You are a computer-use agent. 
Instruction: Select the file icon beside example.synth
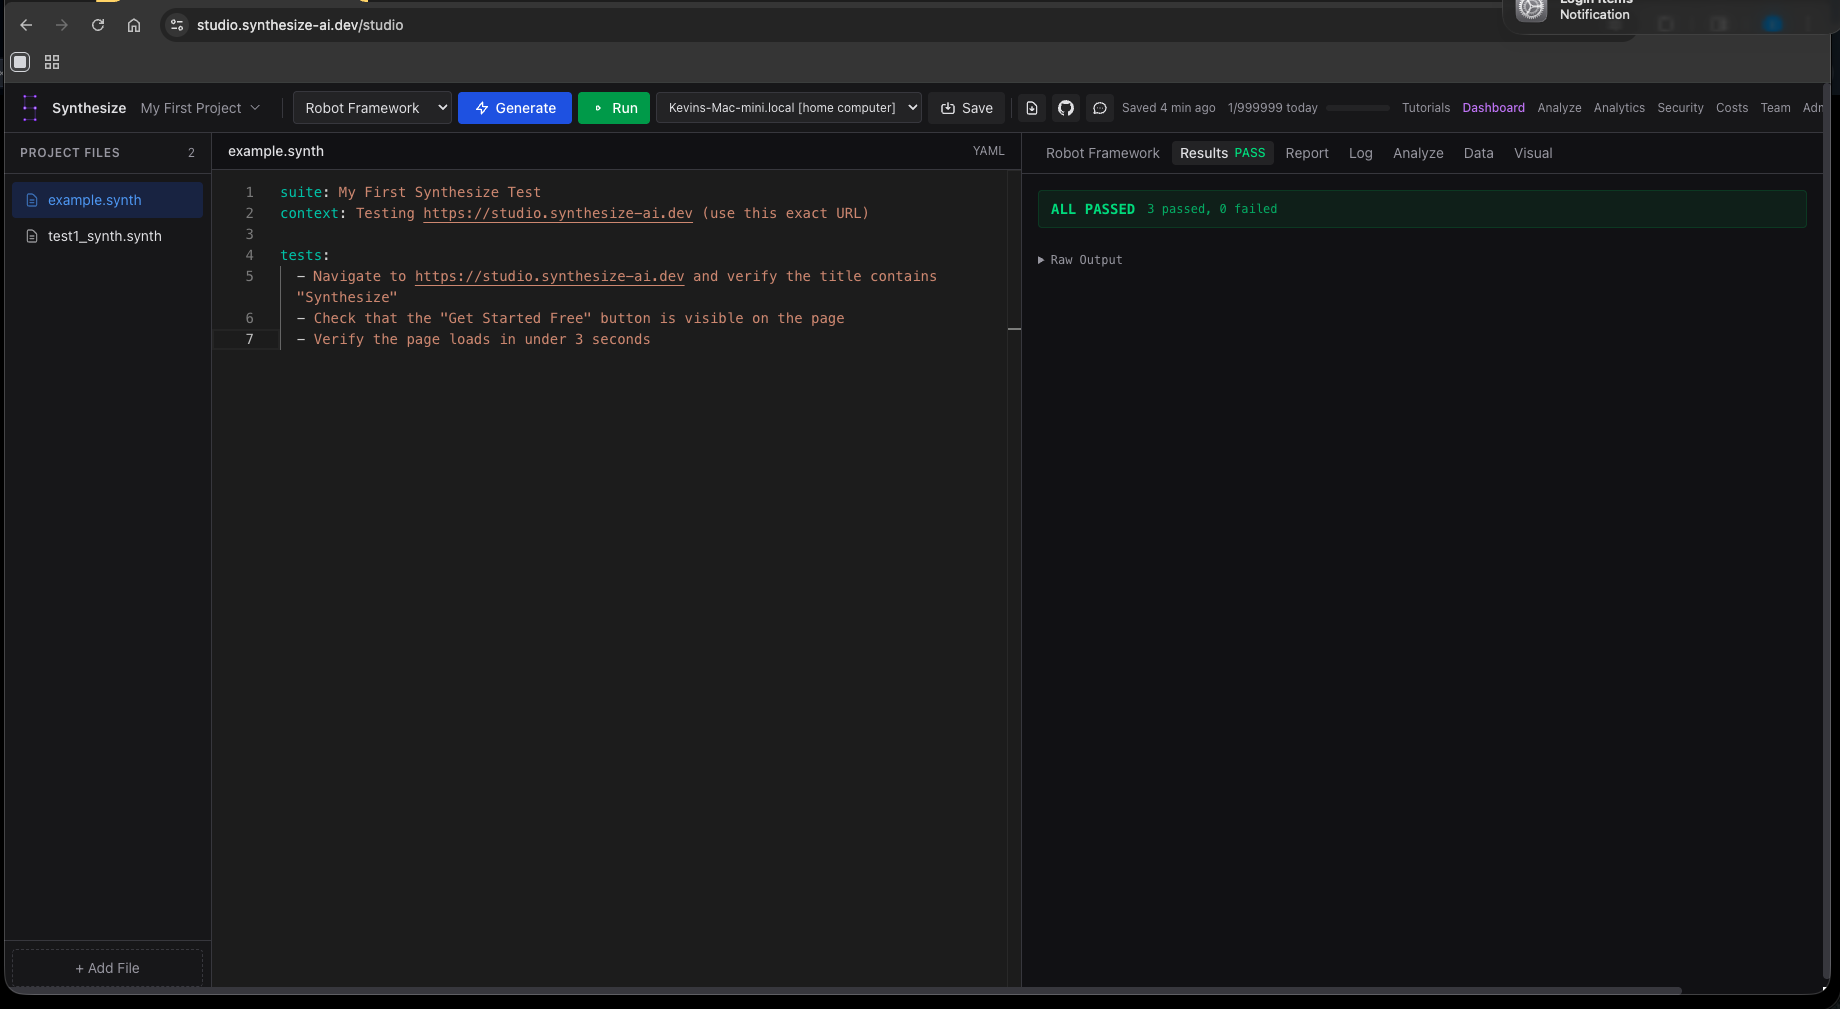tap(31, 199)
